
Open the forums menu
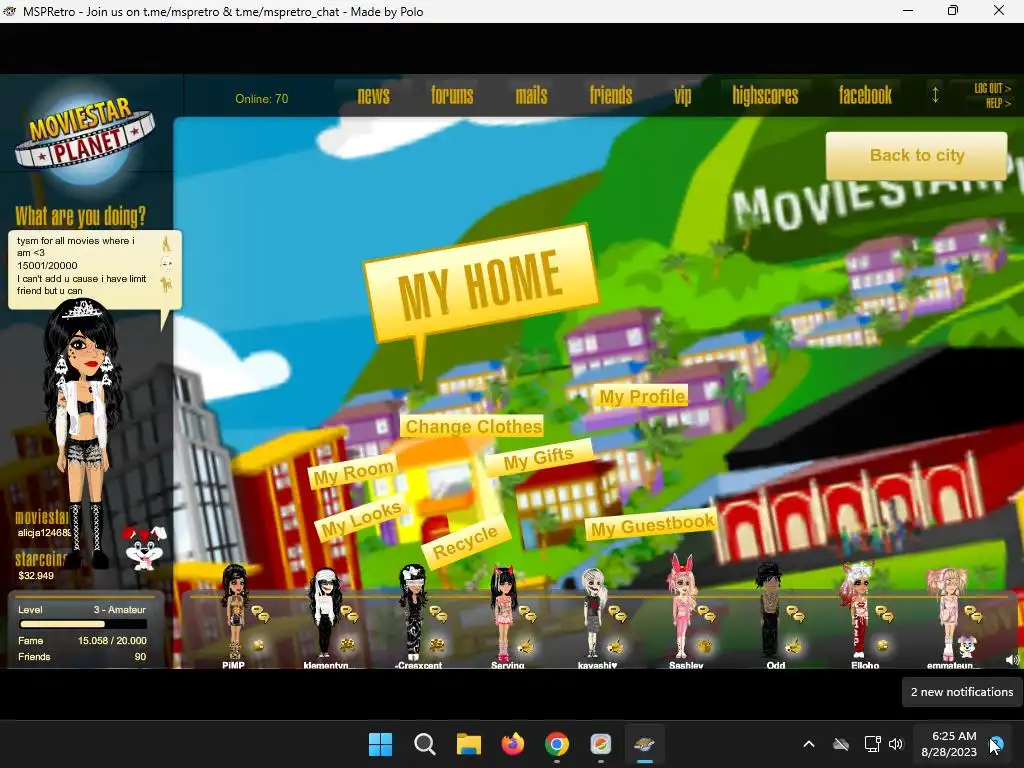[x=452, y=96]
